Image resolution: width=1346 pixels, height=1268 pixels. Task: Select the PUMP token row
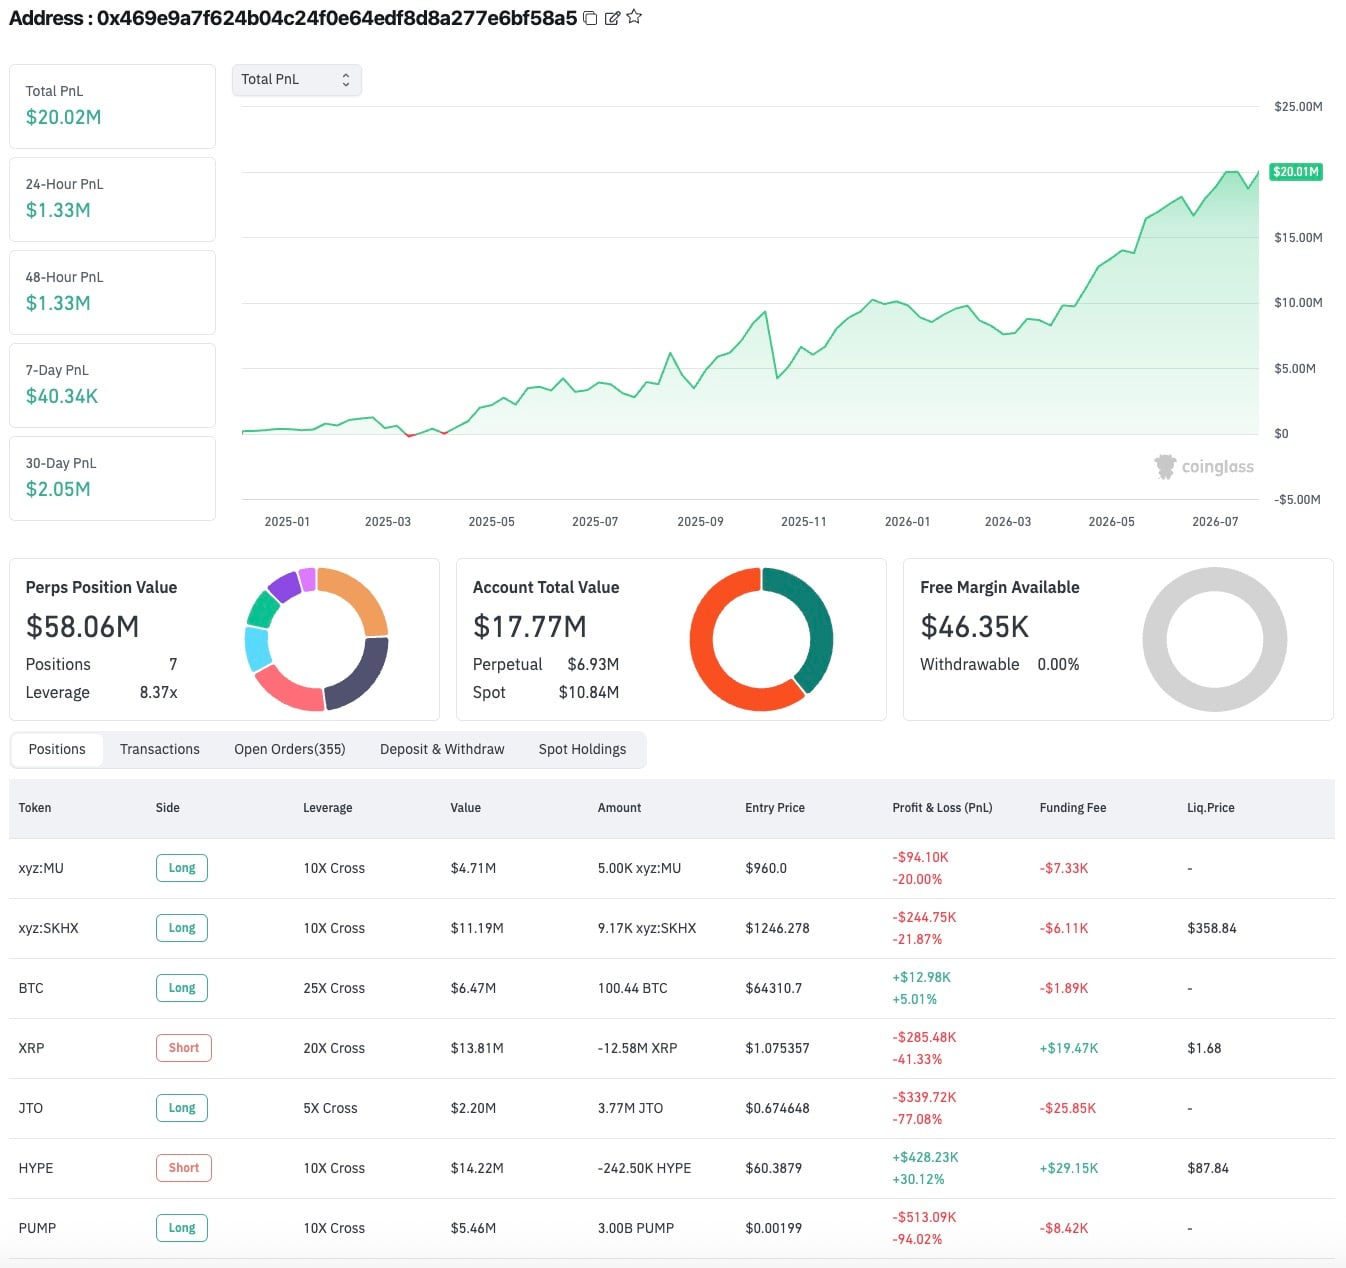672,1228
